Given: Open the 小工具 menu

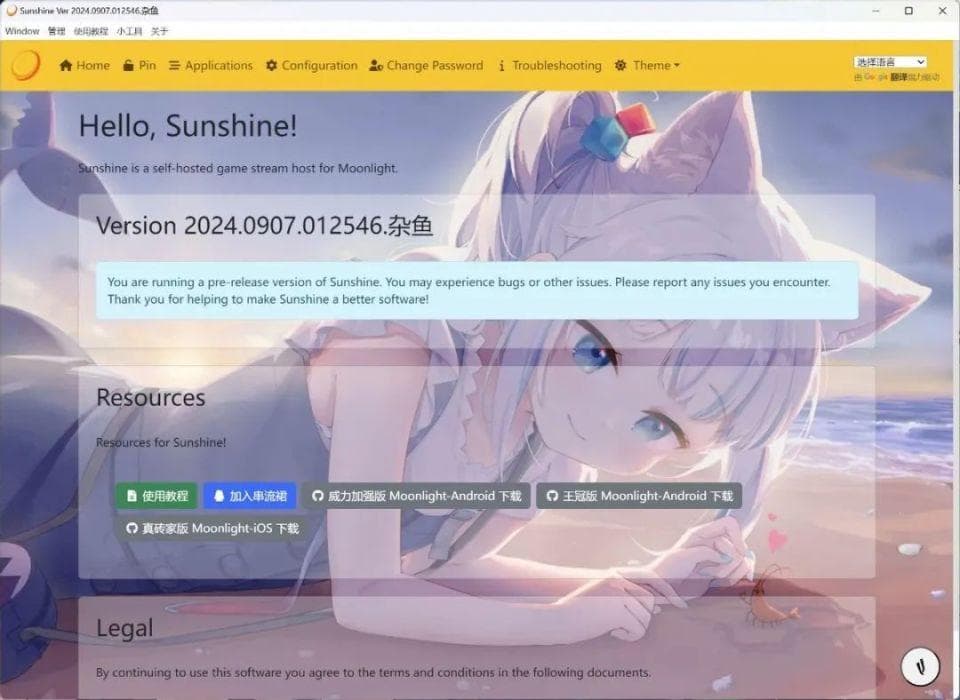Looking at the screenshot, I should click(x=129, y=31).
